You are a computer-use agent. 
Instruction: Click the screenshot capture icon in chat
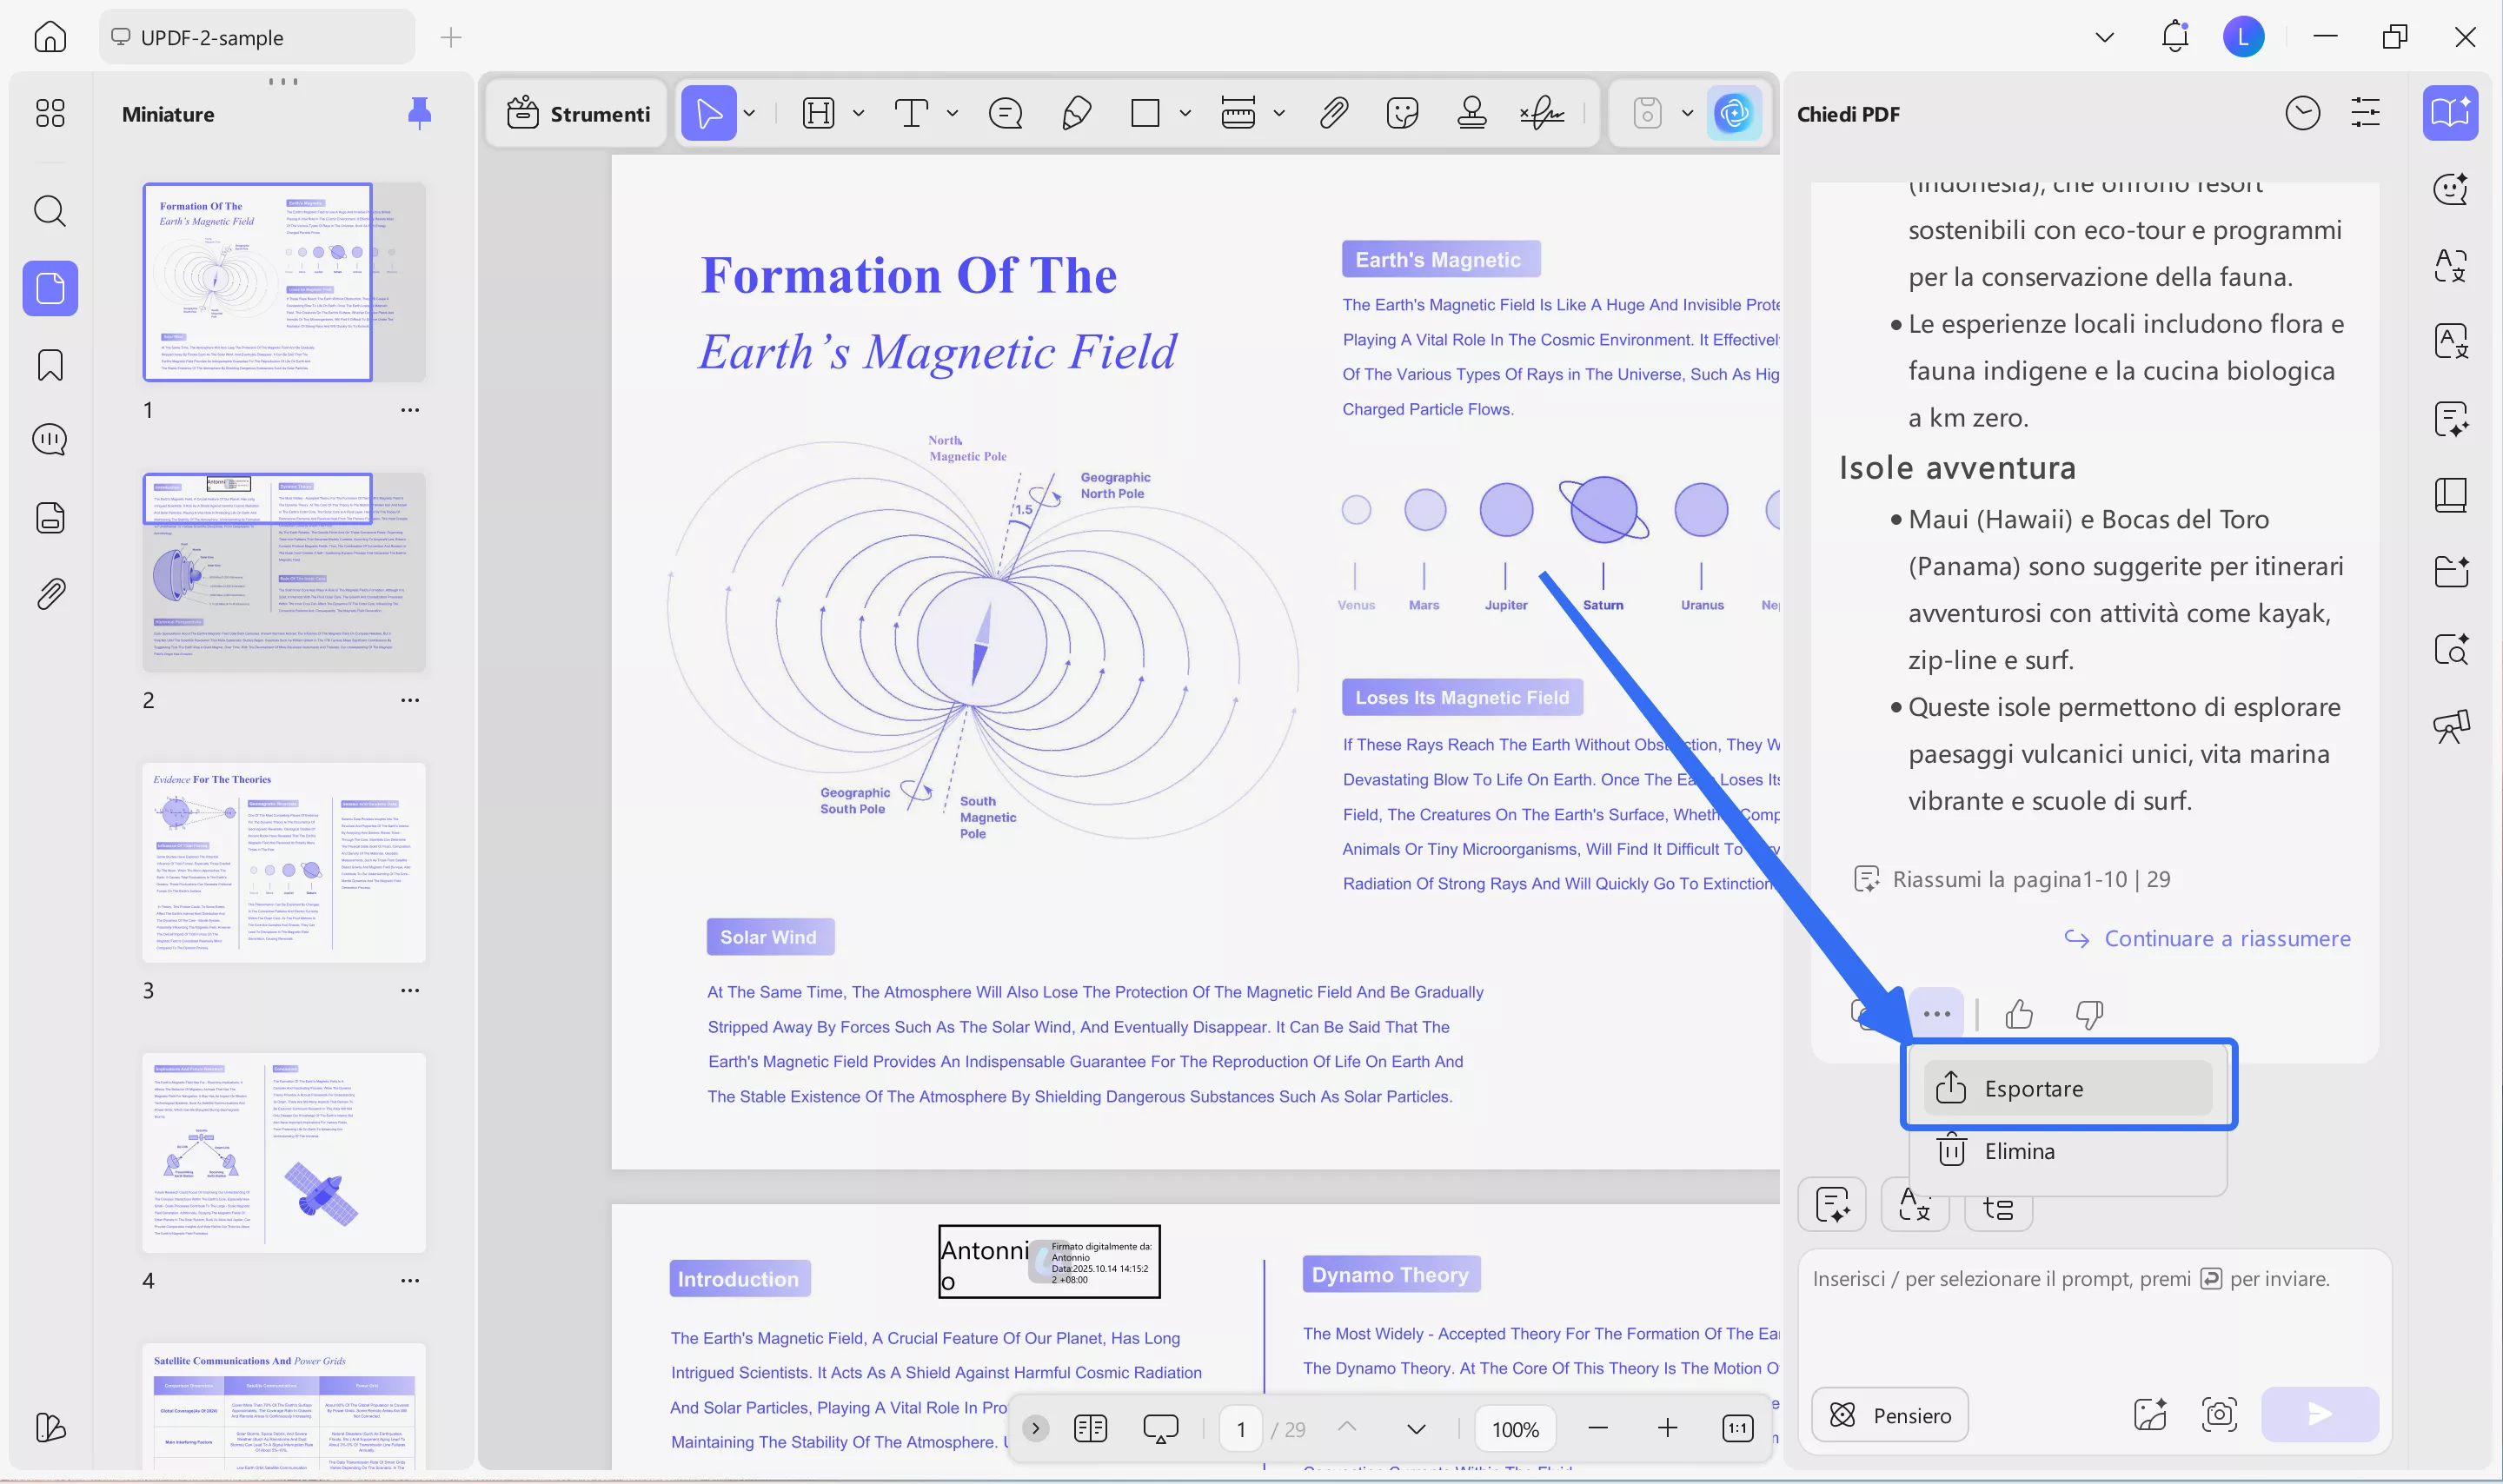(2219, 1414)
